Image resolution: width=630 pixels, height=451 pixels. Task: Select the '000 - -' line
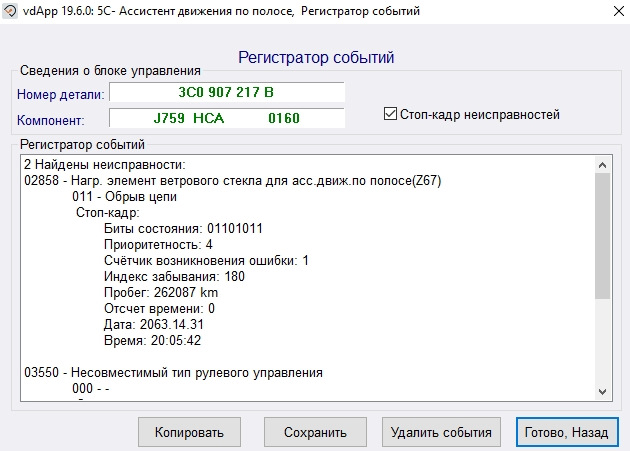click(x=91, y=388)
